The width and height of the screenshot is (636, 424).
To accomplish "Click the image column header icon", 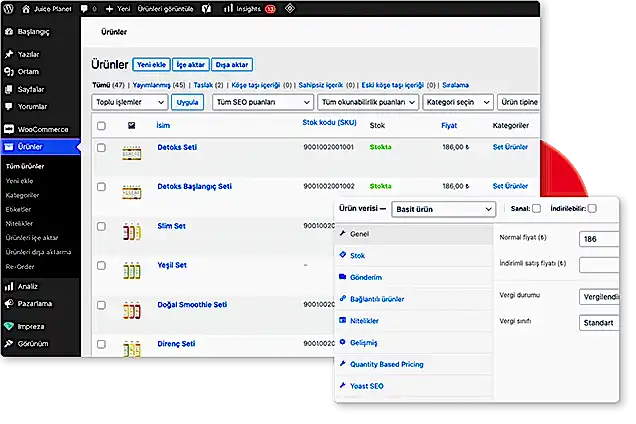I will [x=131, y=126].
